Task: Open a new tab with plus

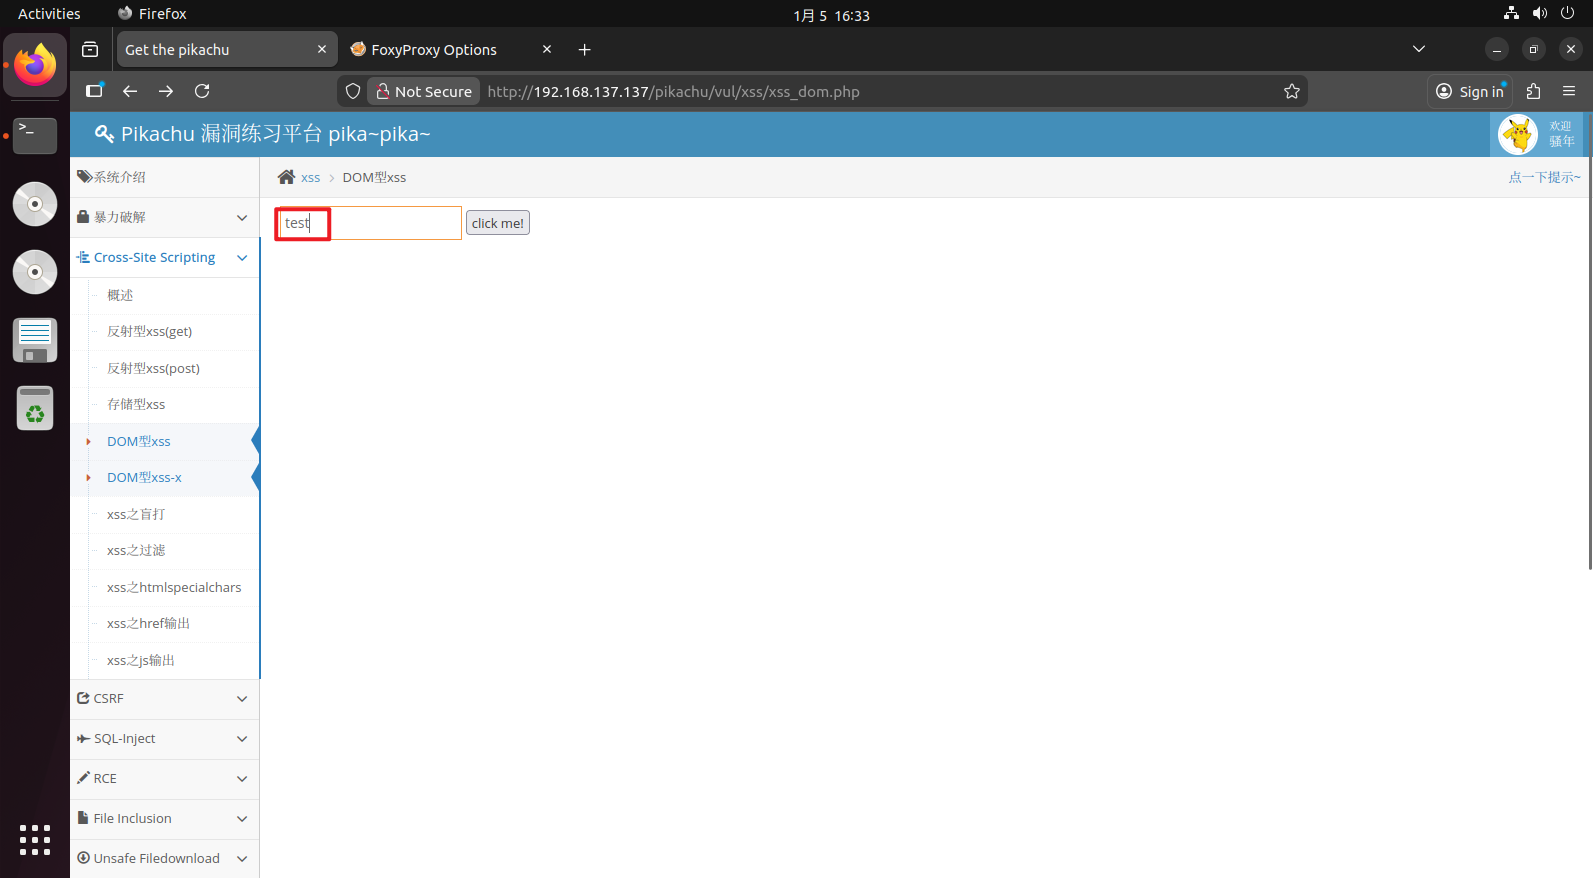Action: coord(585,49)
